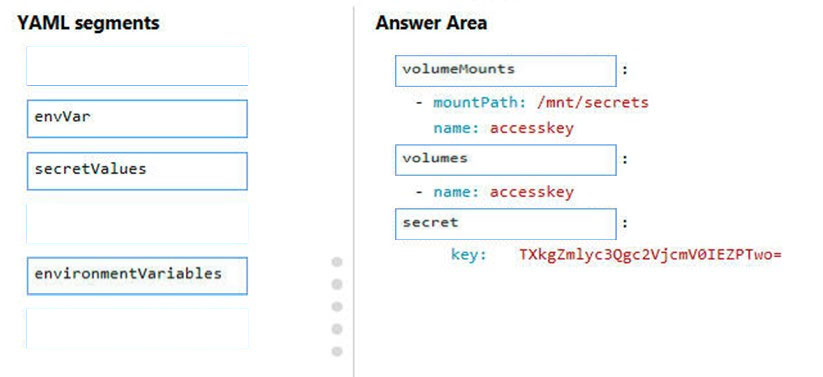Click the fourth divider handle dot
The image size is (823, 377).
(x=337, y=329)
